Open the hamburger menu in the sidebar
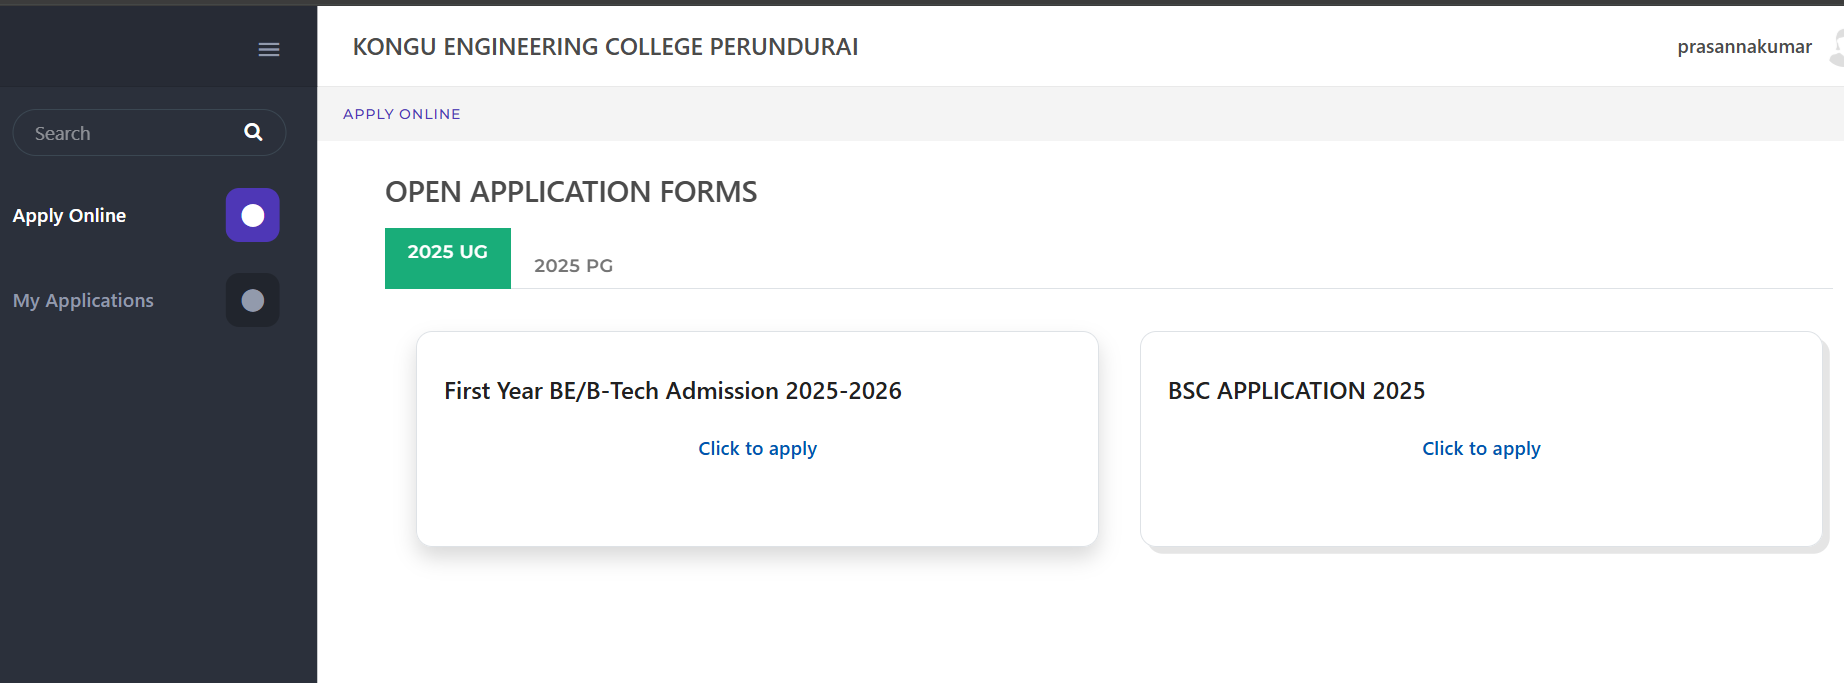This screenshot has height=683, width=1844. pyautogui.click(x=268, y=48)
